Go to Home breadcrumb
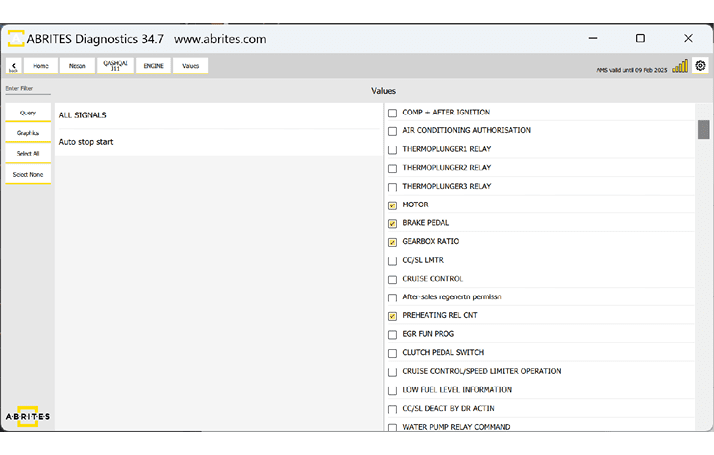The image size is (714, 455). (x=41, y=66)
